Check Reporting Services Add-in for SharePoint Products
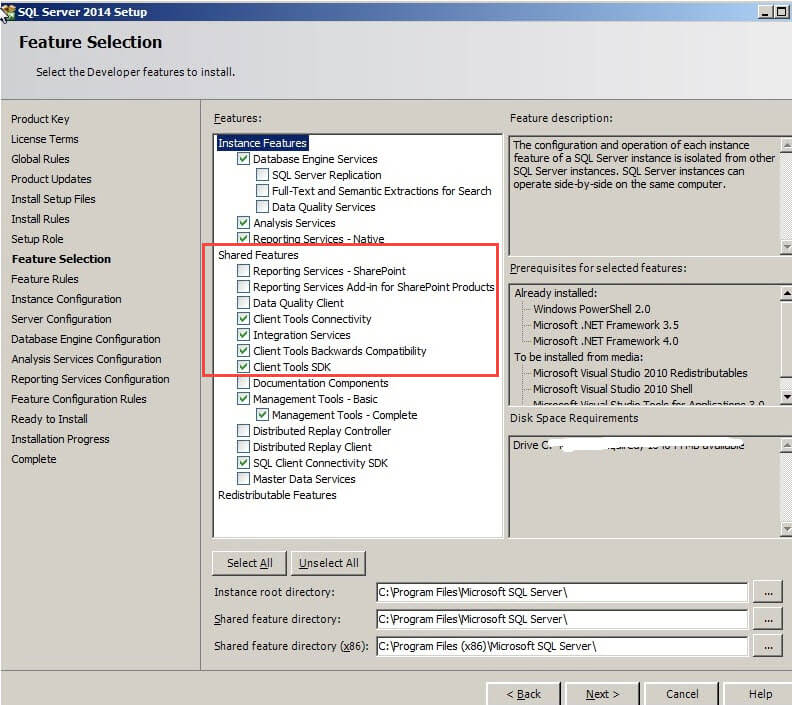792x705 pixels. (x=243, y=287)
